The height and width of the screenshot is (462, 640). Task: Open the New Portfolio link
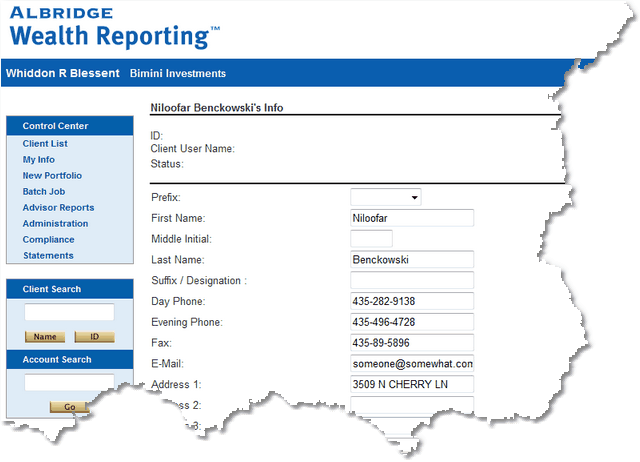[x=52, y=176]
